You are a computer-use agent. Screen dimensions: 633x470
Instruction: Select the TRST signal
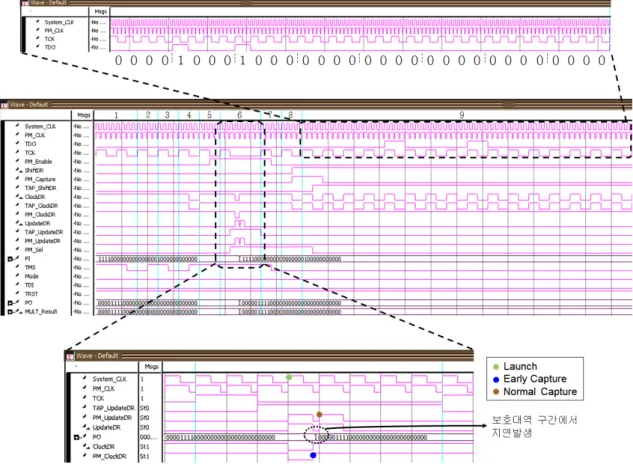[31, 294]
